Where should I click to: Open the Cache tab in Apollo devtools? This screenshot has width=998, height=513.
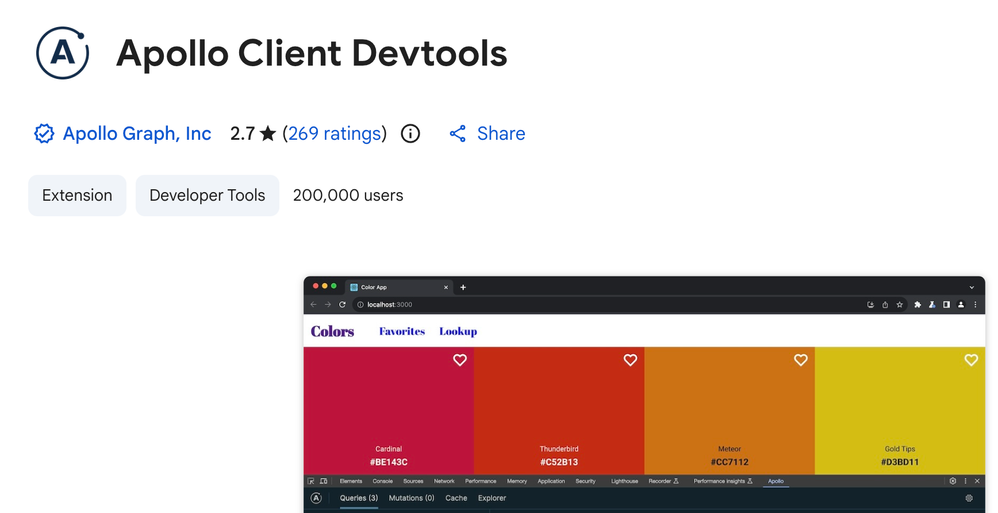[x=456, y=498]
